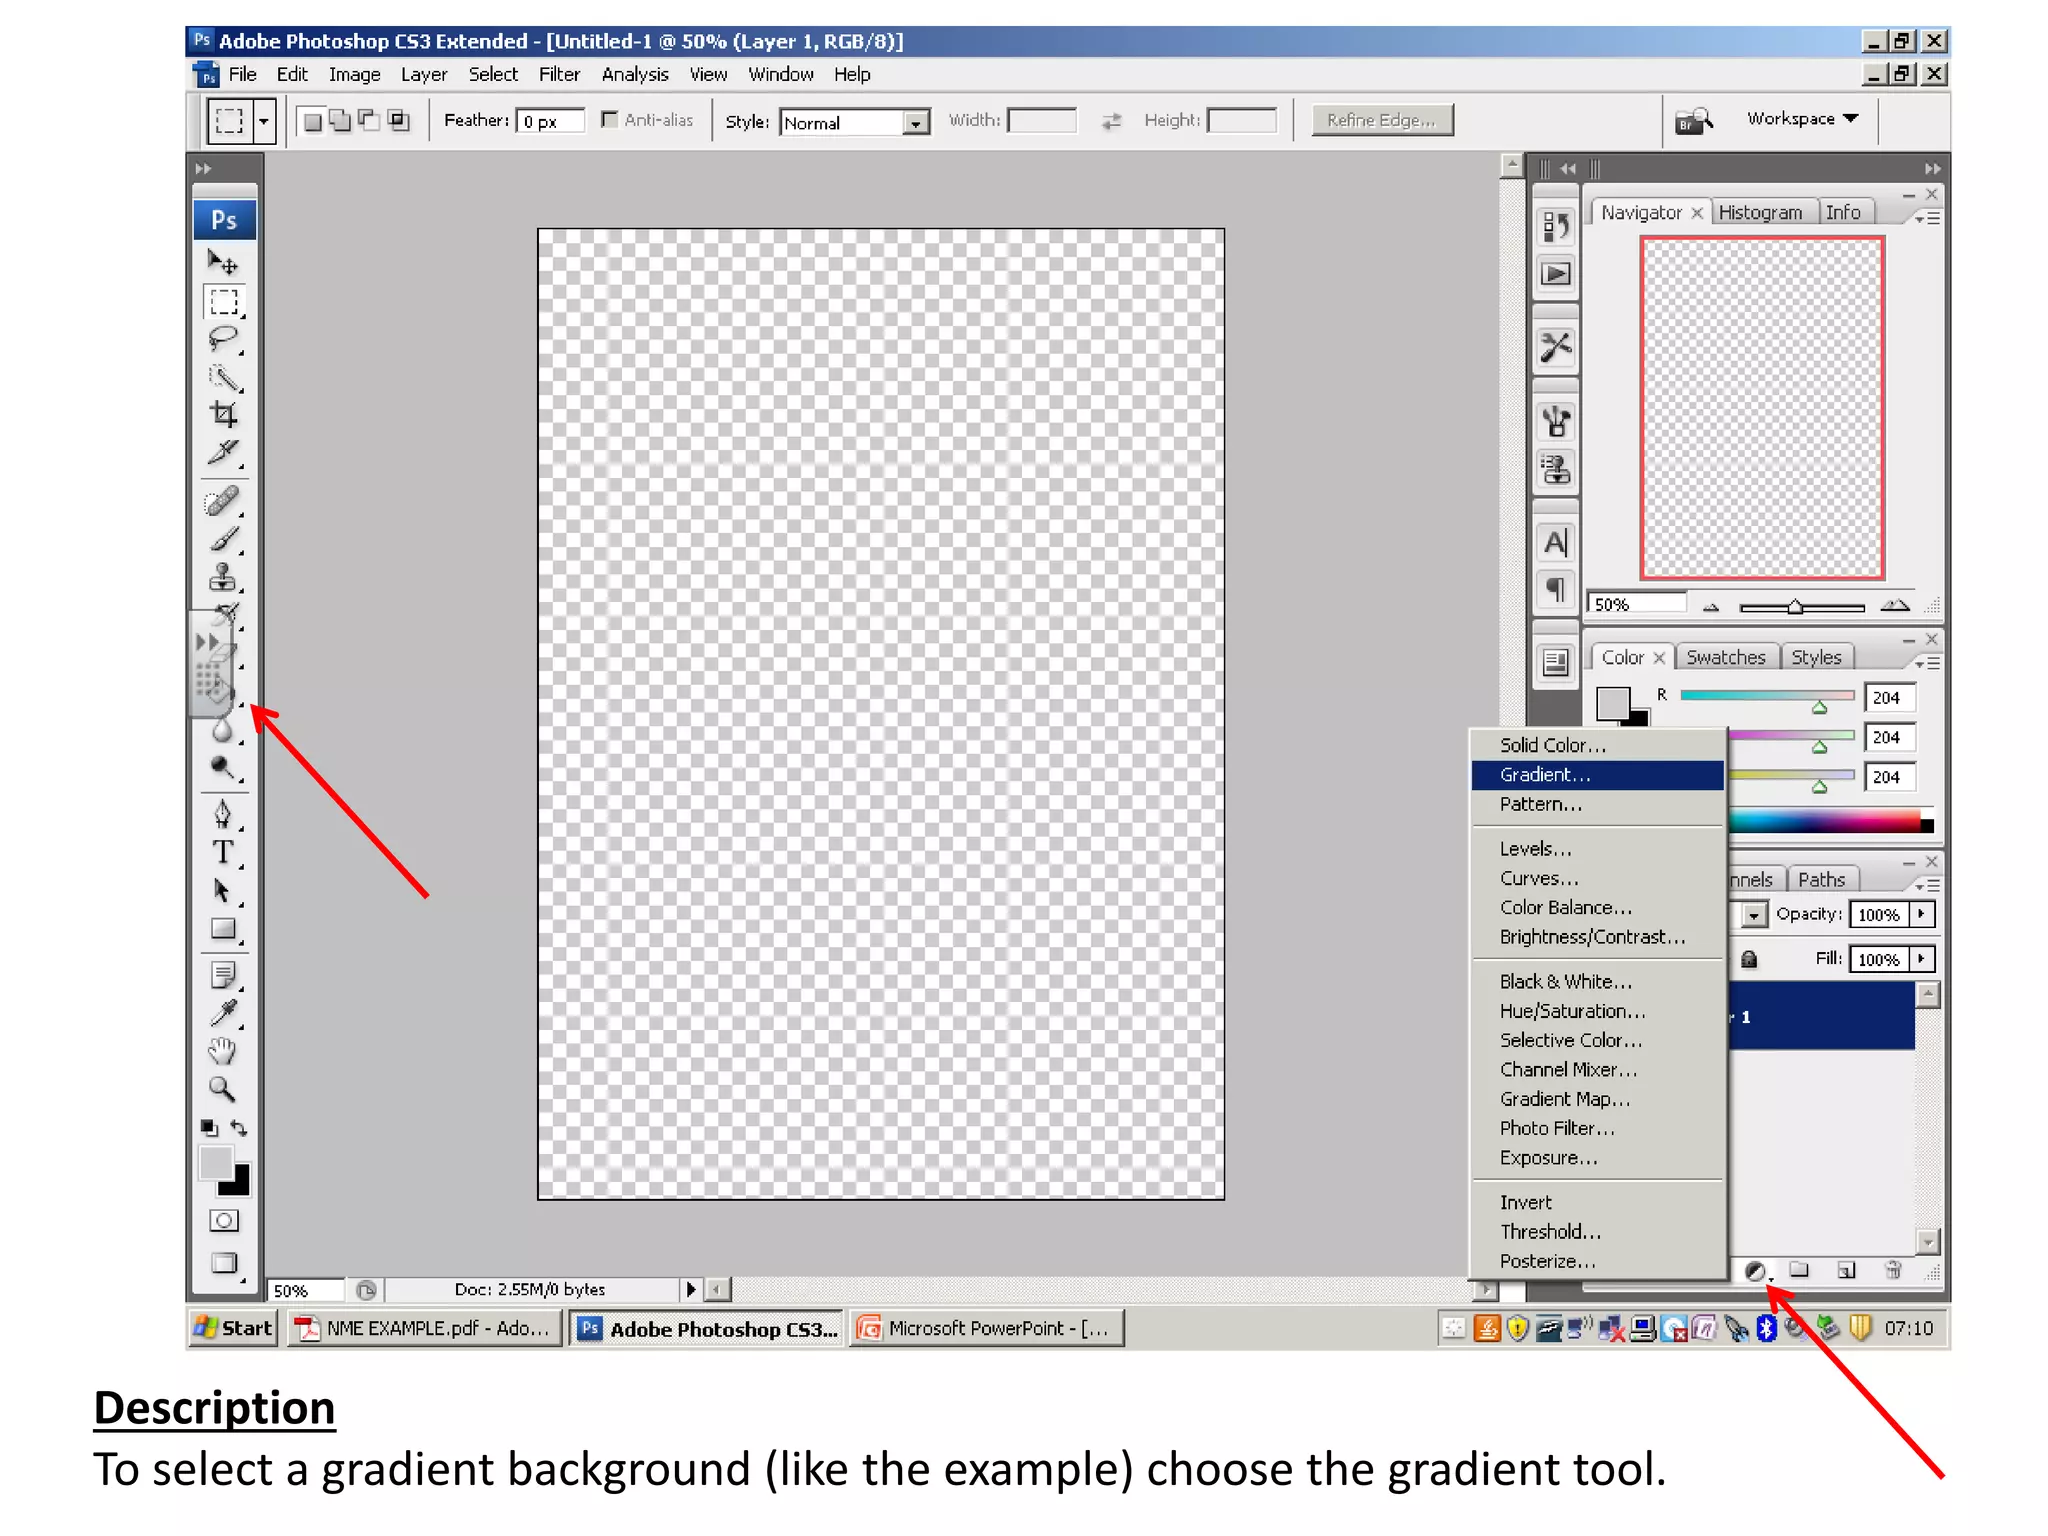Expand the toolbox to two columns
This screenshot has width=2048, height=1536.
(x=204, y=168)
